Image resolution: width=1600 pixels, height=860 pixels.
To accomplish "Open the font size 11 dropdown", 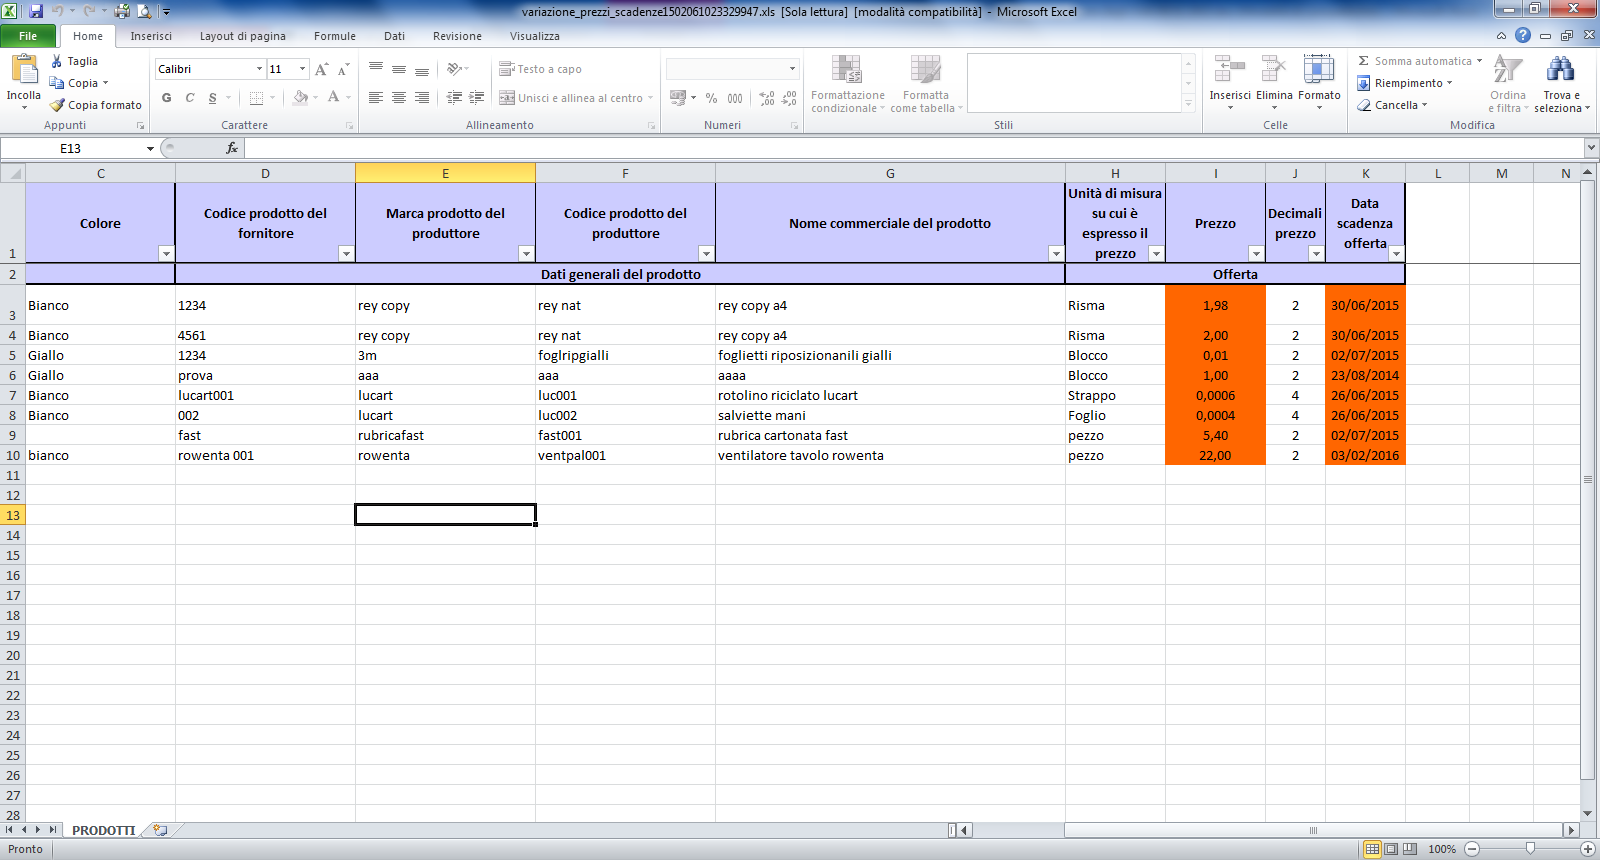I will [302, 69].
